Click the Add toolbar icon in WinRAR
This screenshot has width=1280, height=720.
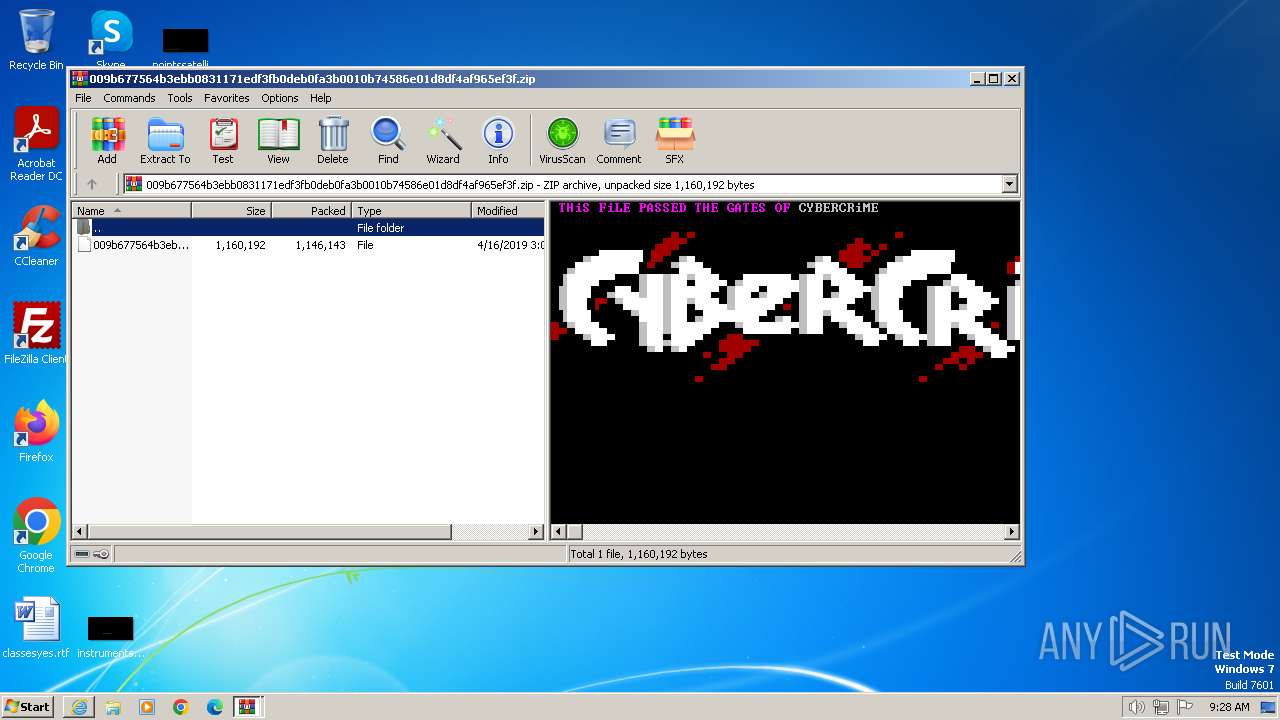[x=107, y=140]
